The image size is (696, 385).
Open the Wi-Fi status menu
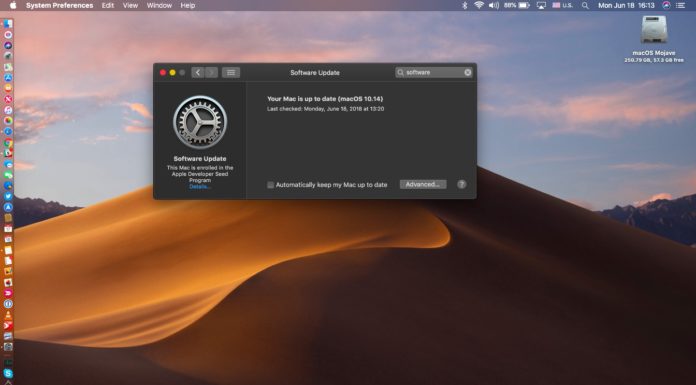(x=478, y=5)
